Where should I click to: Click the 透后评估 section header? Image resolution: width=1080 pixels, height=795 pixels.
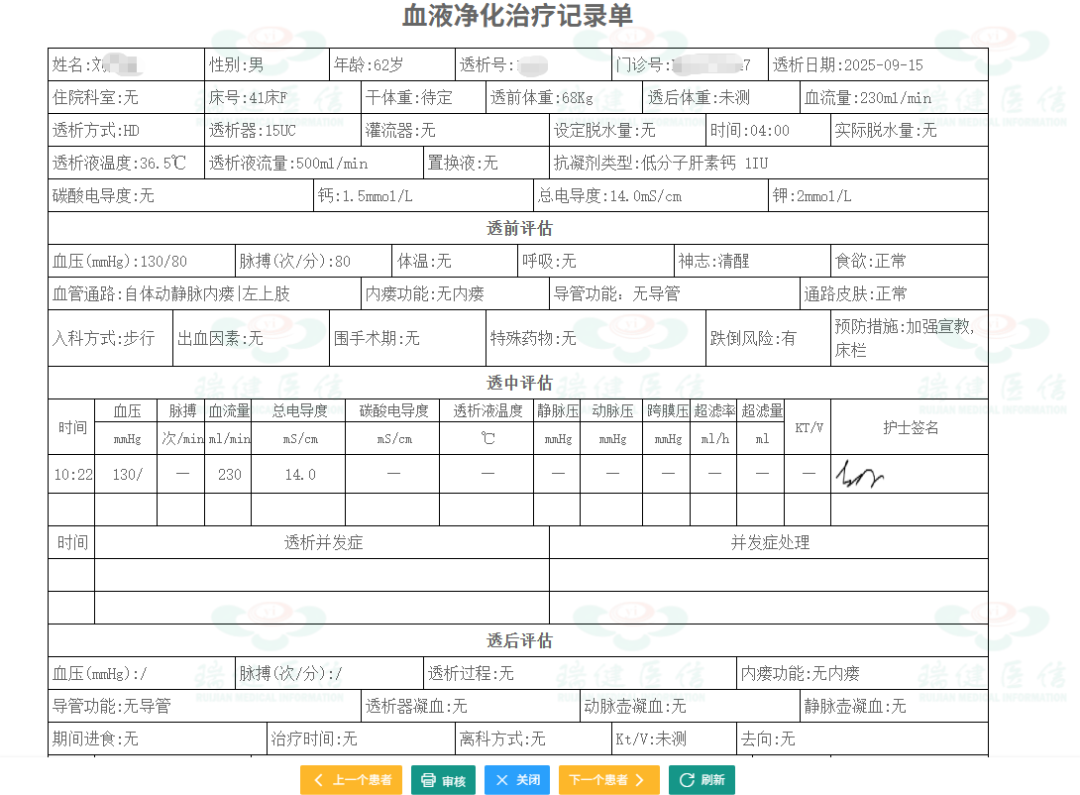pyautogui.click(x=519, y=640)
